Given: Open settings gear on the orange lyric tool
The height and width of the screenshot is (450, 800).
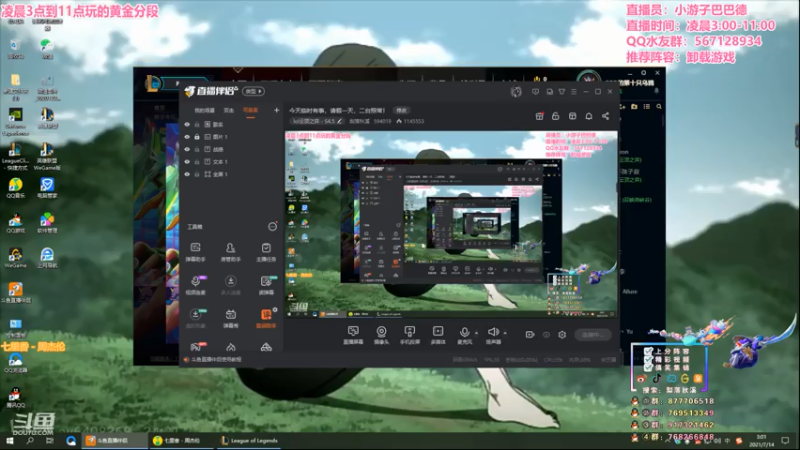Looking at the screenshot, I should coord(275,310).
